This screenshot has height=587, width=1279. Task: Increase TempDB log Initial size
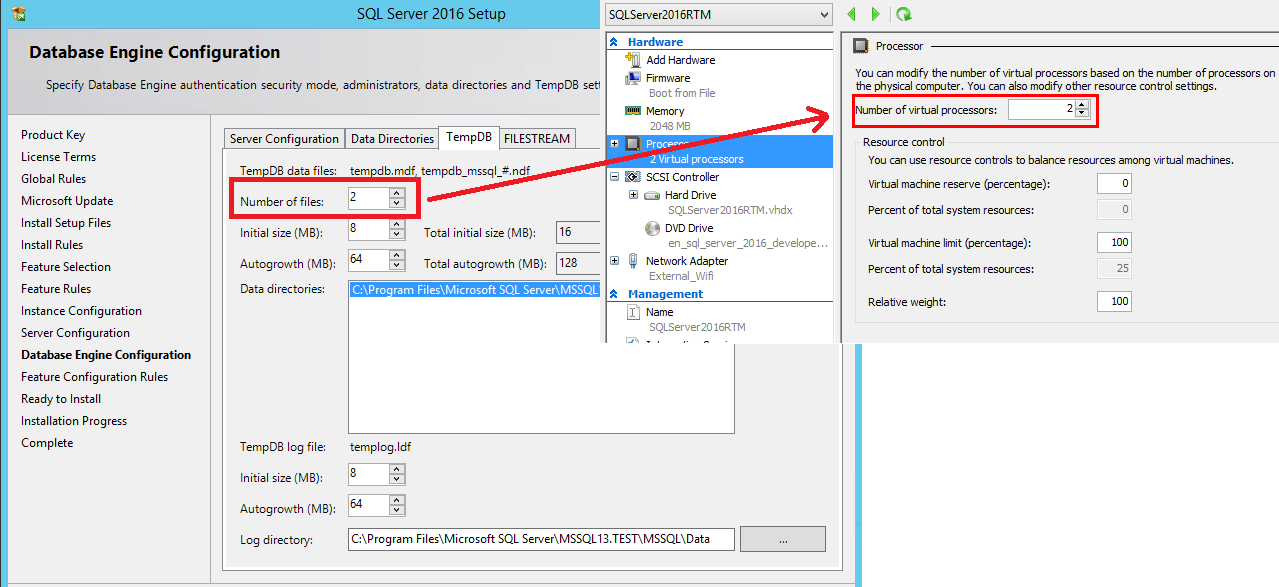point(397,468)
